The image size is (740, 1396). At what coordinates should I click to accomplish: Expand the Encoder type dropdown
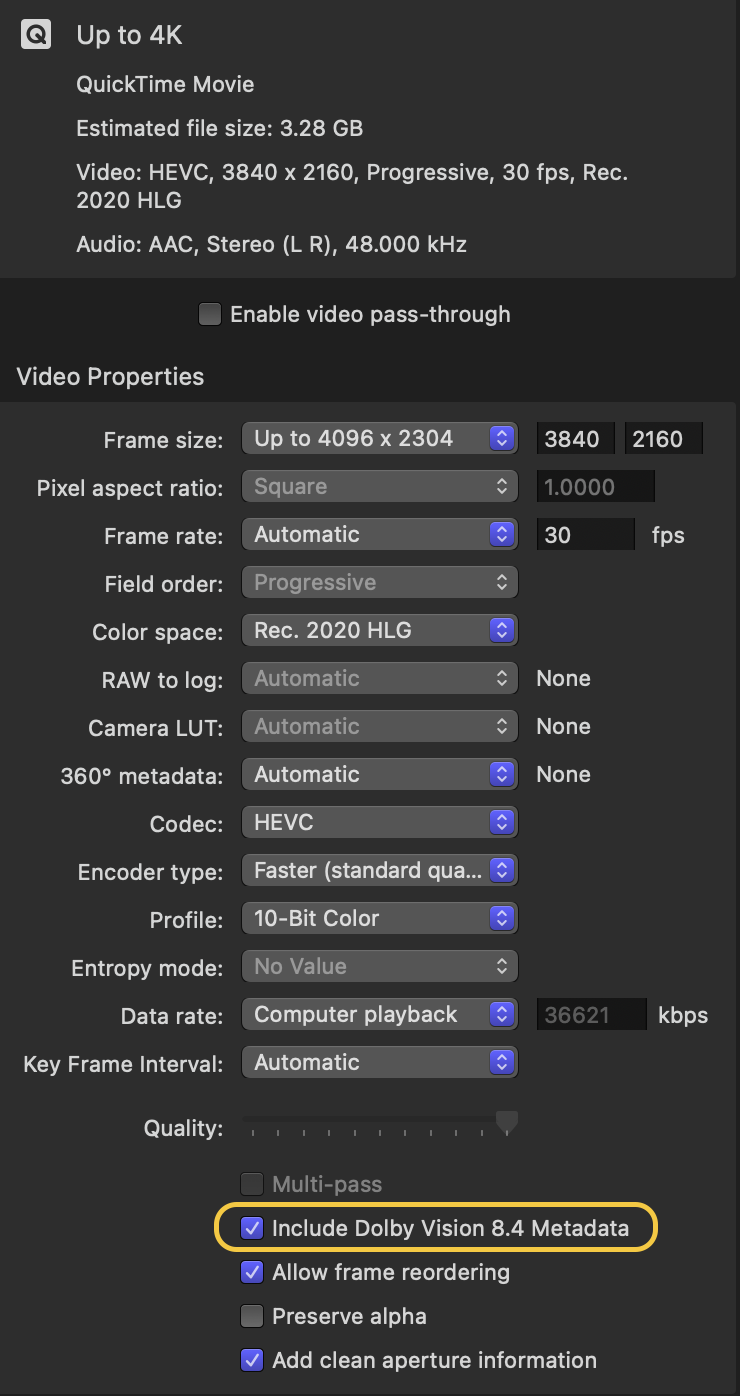coord(380,870)
